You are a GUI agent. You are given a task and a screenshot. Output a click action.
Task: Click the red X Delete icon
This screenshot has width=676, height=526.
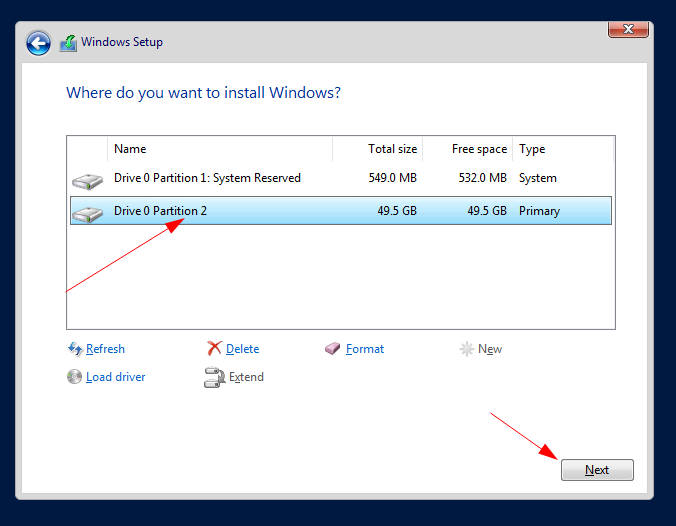point(214,348)
